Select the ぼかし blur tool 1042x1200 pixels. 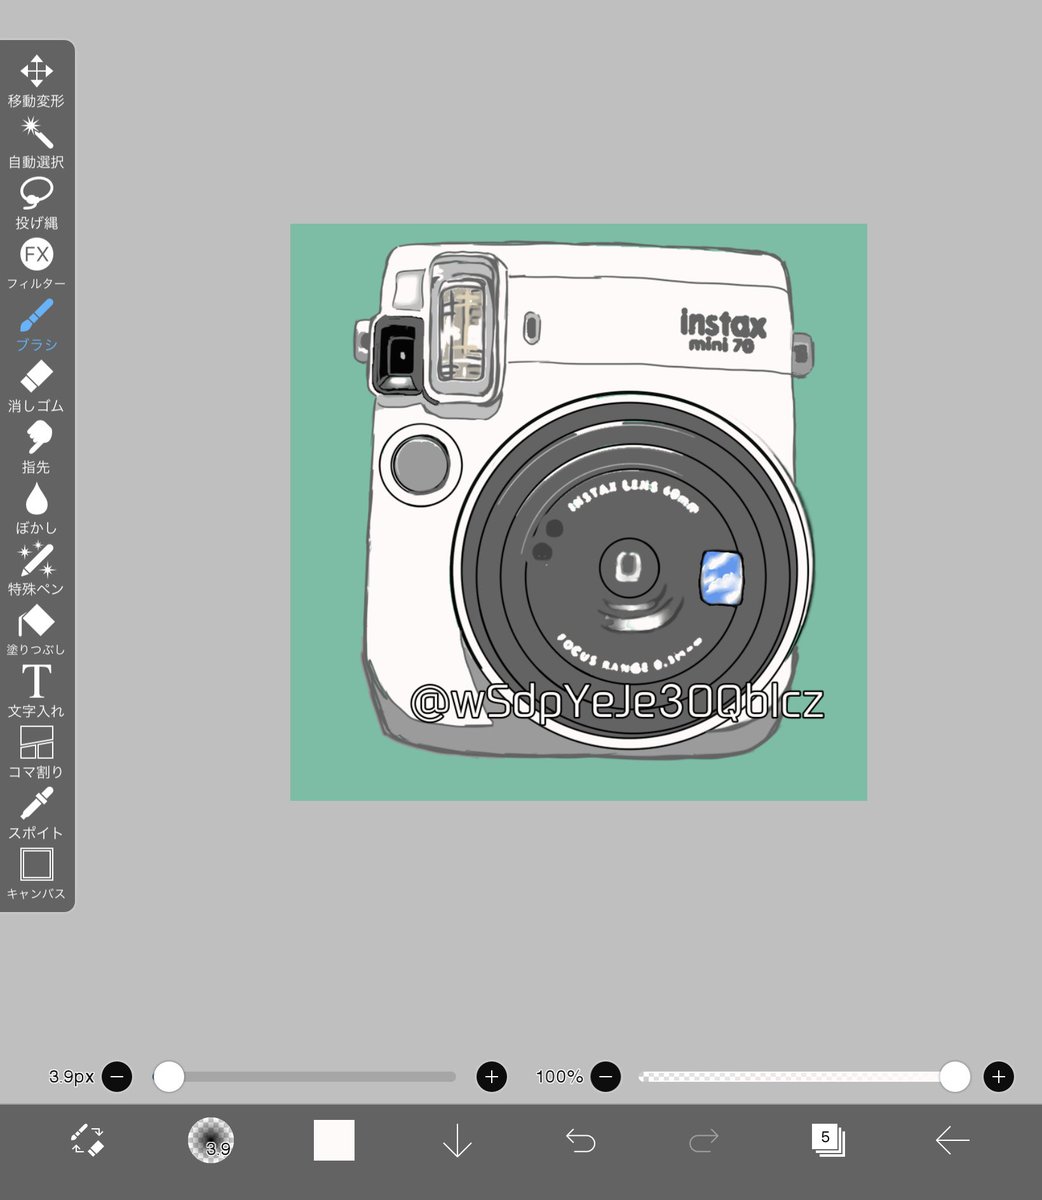tap(37, 508)
